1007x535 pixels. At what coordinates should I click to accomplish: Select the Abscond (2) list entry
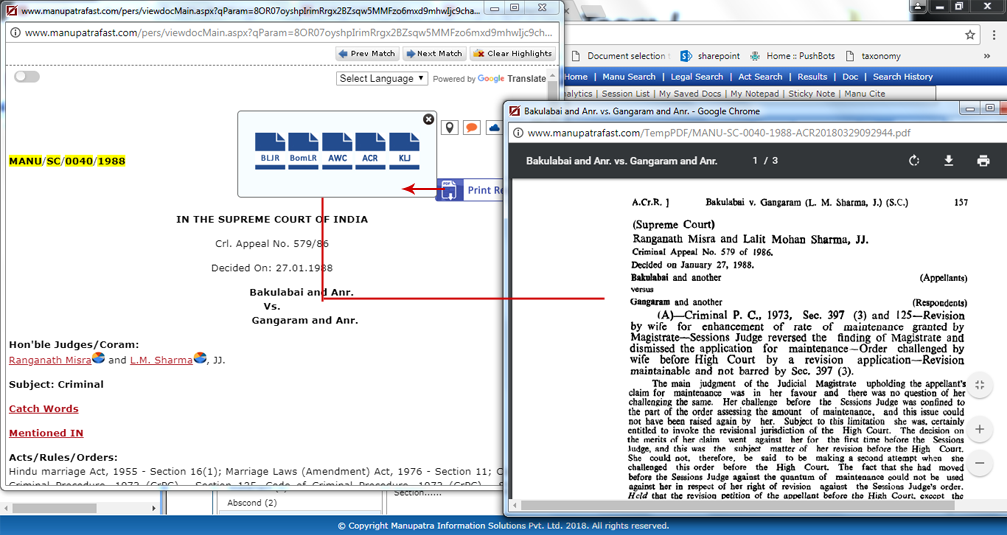(x=252, y=503)
